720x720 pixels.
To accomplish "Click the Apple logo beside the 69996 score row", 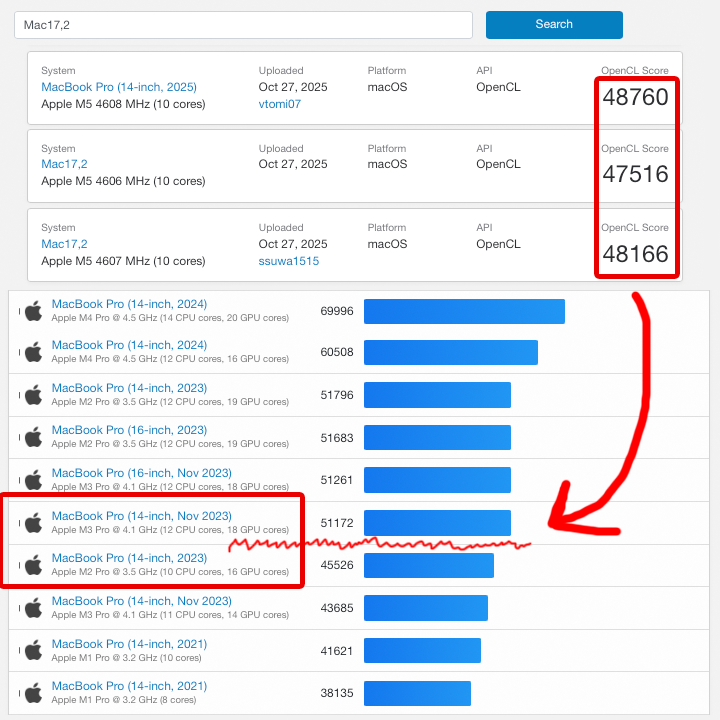I will [33, 311].
